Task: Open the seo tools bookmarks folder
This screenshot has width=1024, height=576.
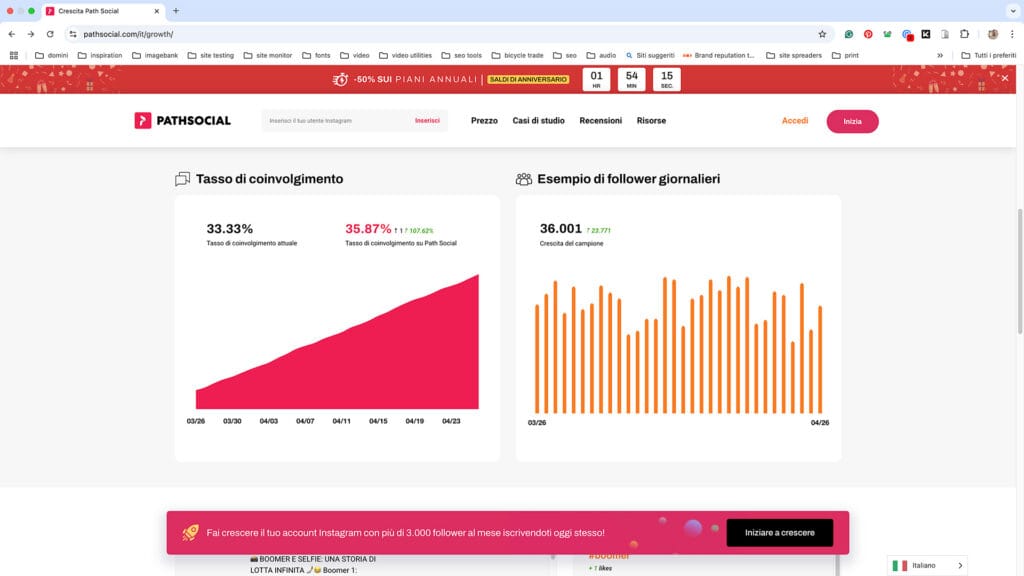Action: pos(462,55)
